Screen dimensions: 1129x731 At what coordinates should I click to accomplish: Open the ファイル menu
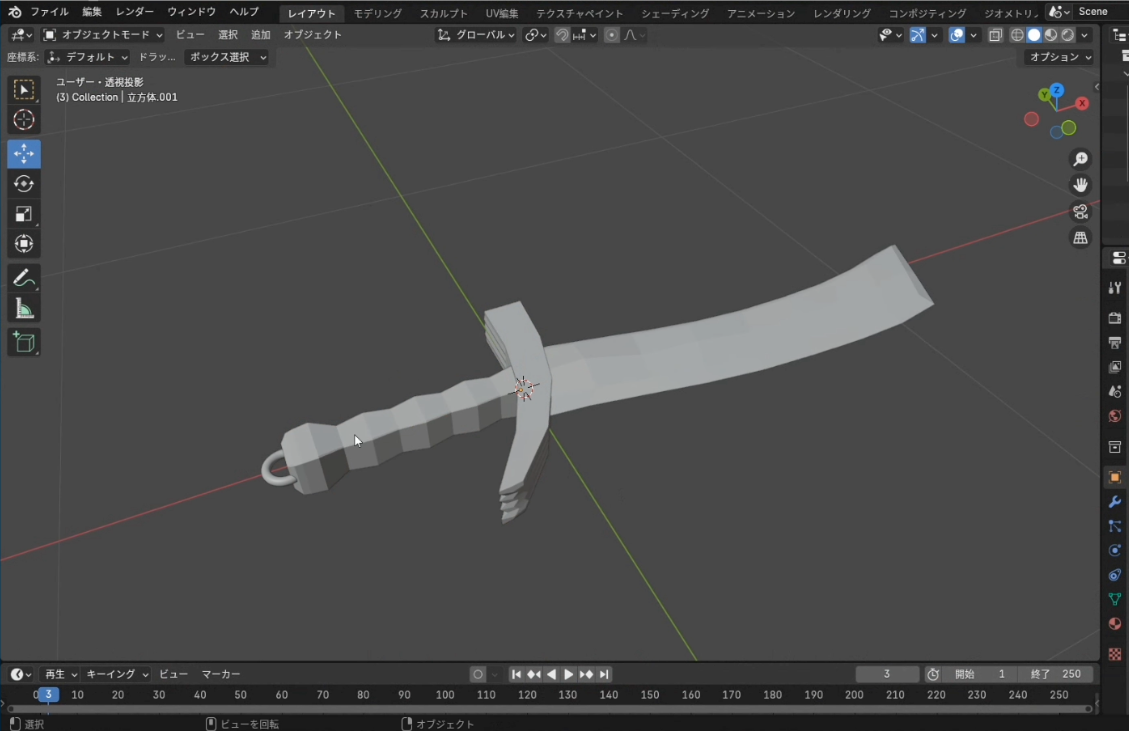[x=49, y=12]
